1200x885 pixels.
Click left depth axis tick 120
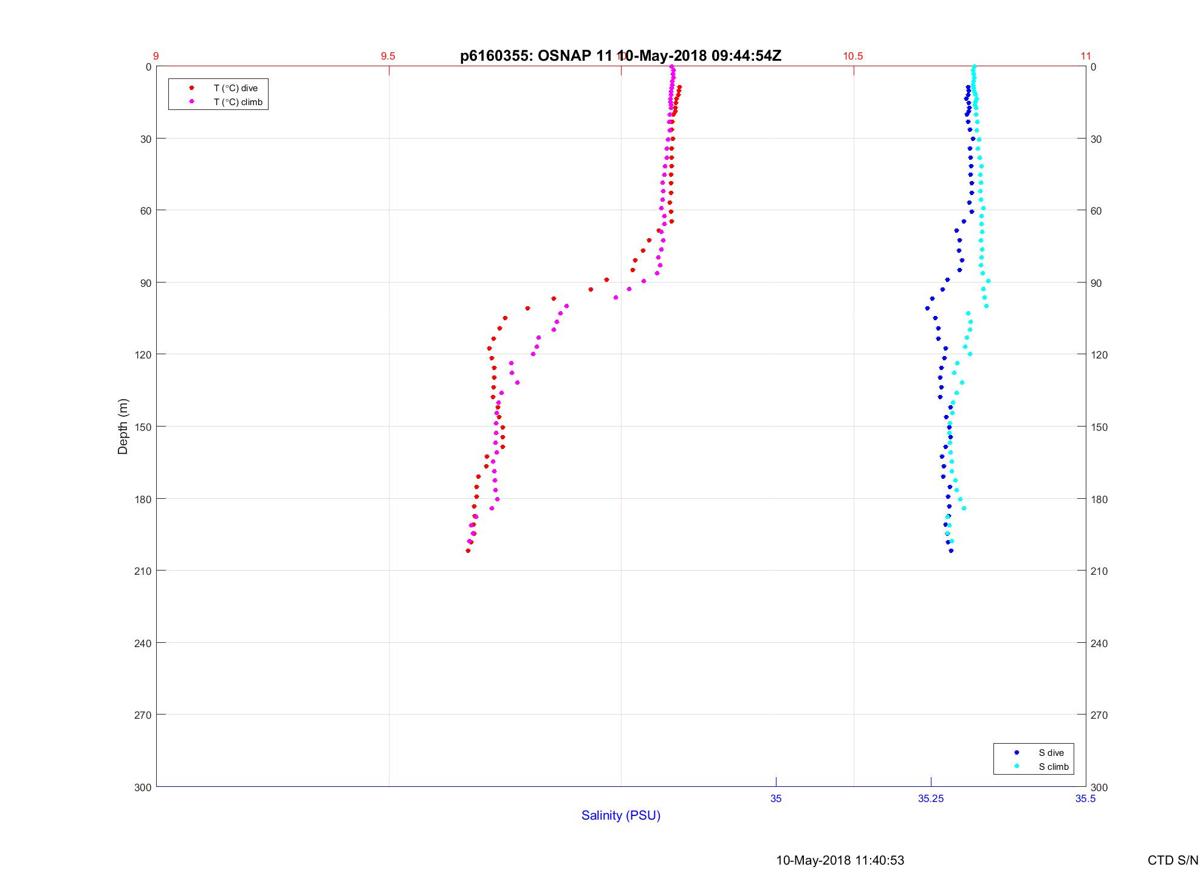[x=142, y=355]
